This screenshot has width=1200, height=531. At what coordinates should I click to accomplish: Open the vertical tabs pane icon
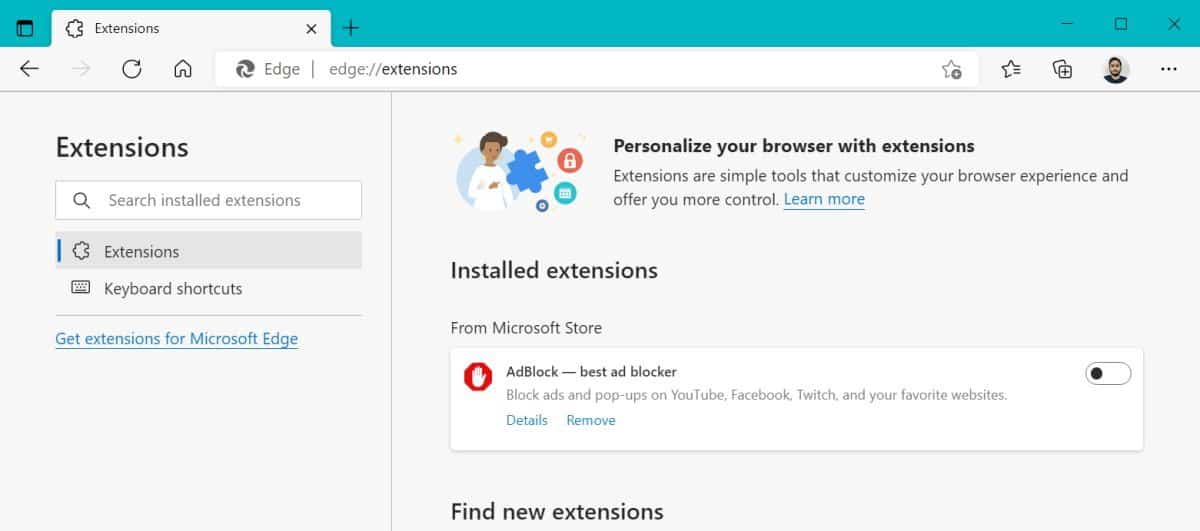pos(25,28)
